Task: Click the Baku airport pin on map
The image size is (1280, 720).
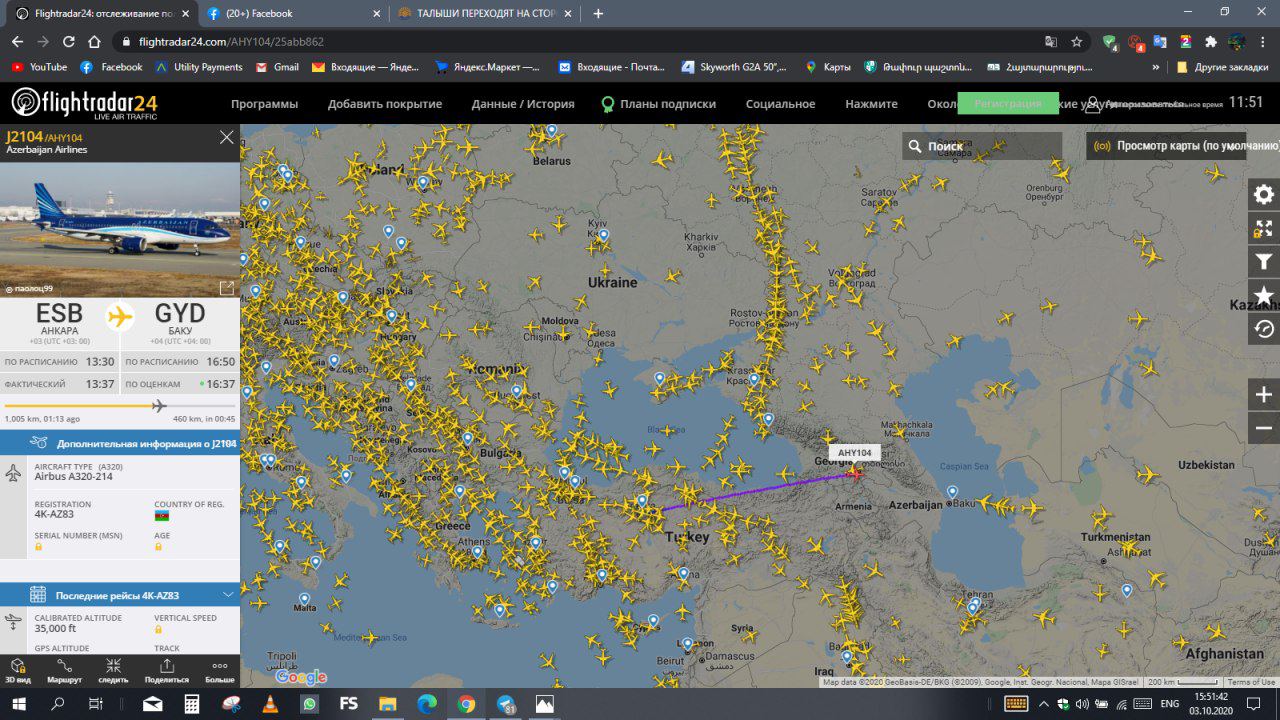Action: click(x=952, y=491)
